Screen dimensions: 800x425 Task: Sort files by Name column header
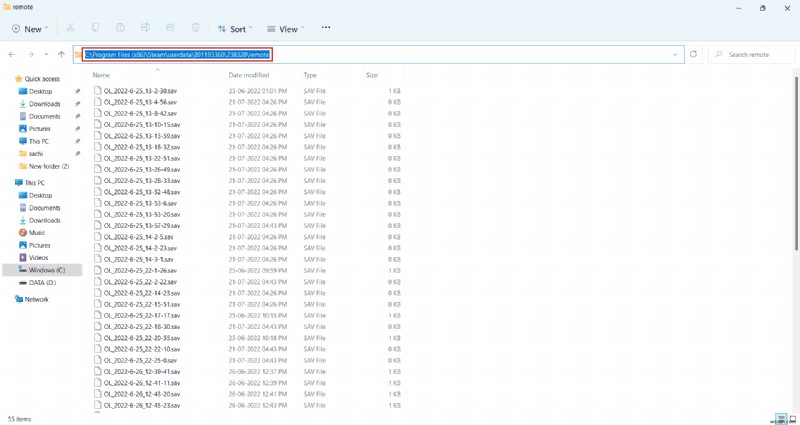click(101, 75)
